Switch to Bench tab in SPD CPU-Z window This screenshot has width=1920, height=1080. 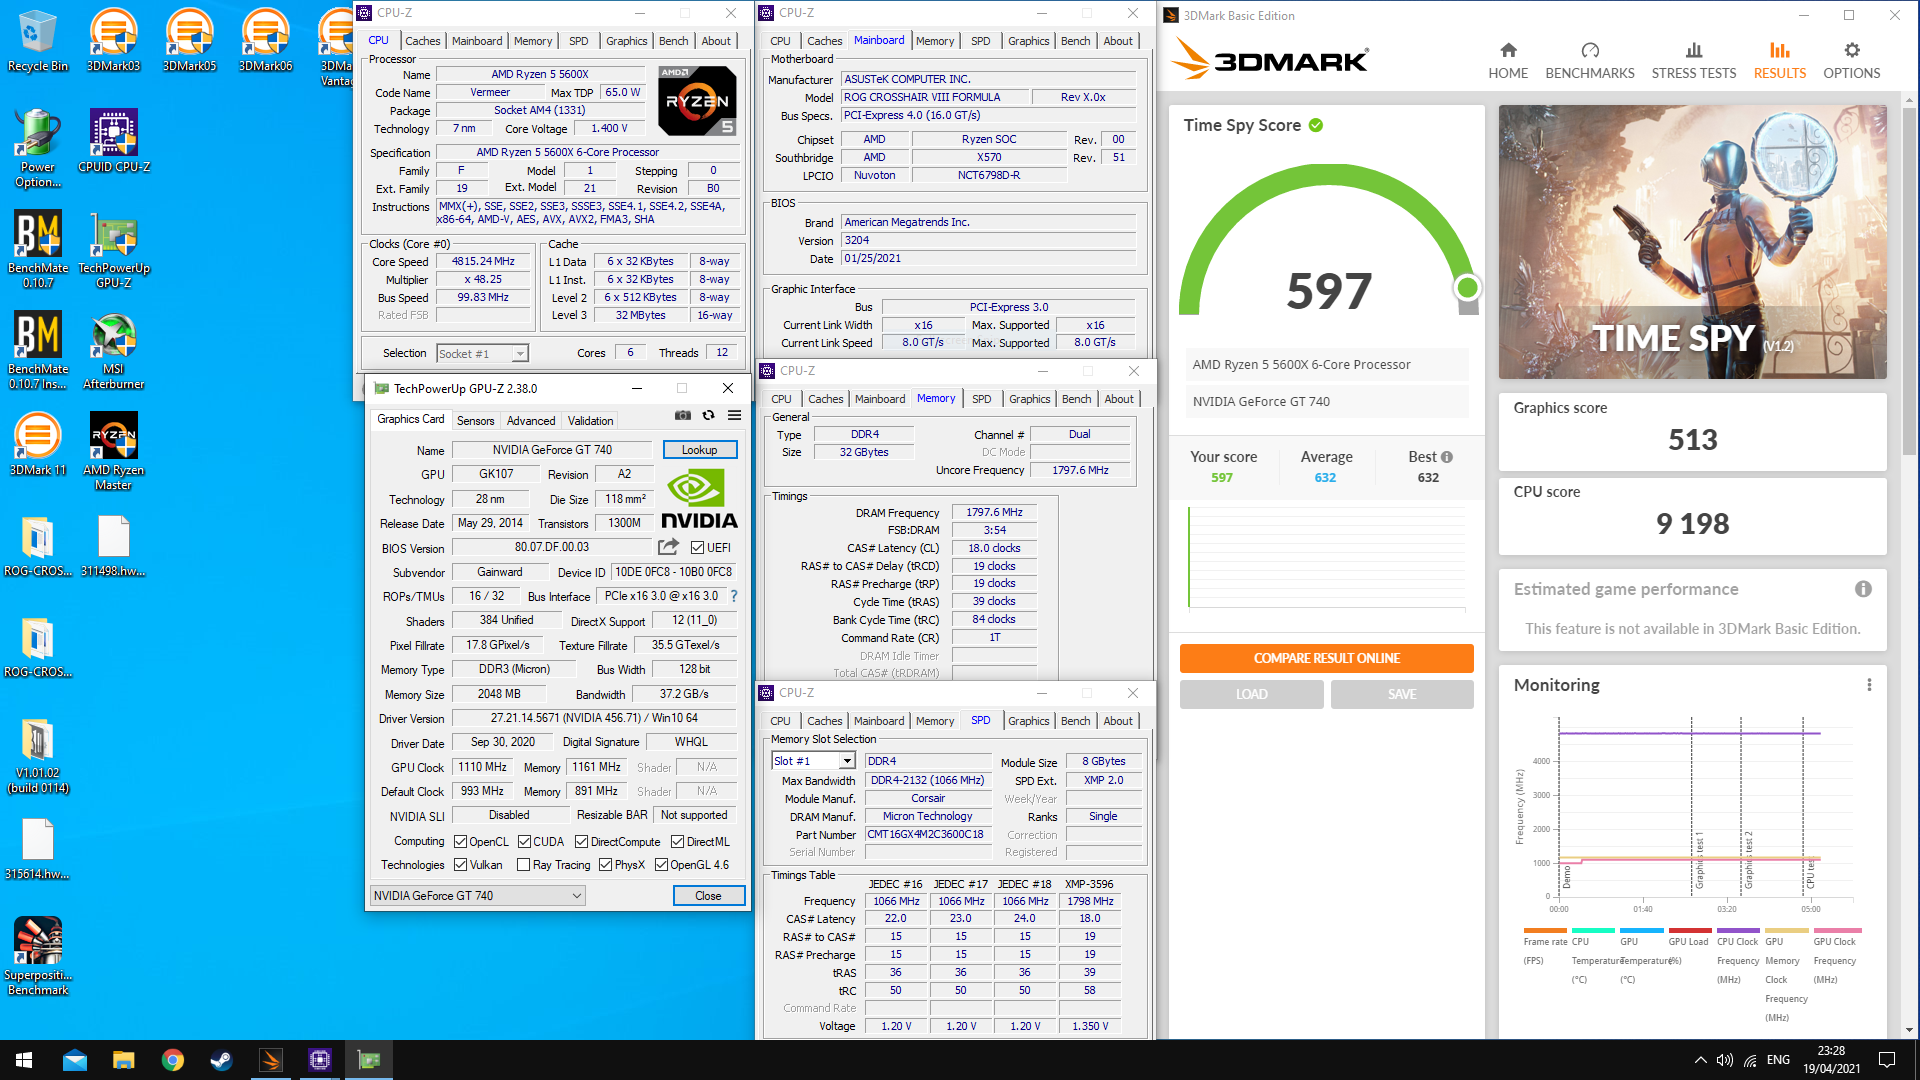1076,720
